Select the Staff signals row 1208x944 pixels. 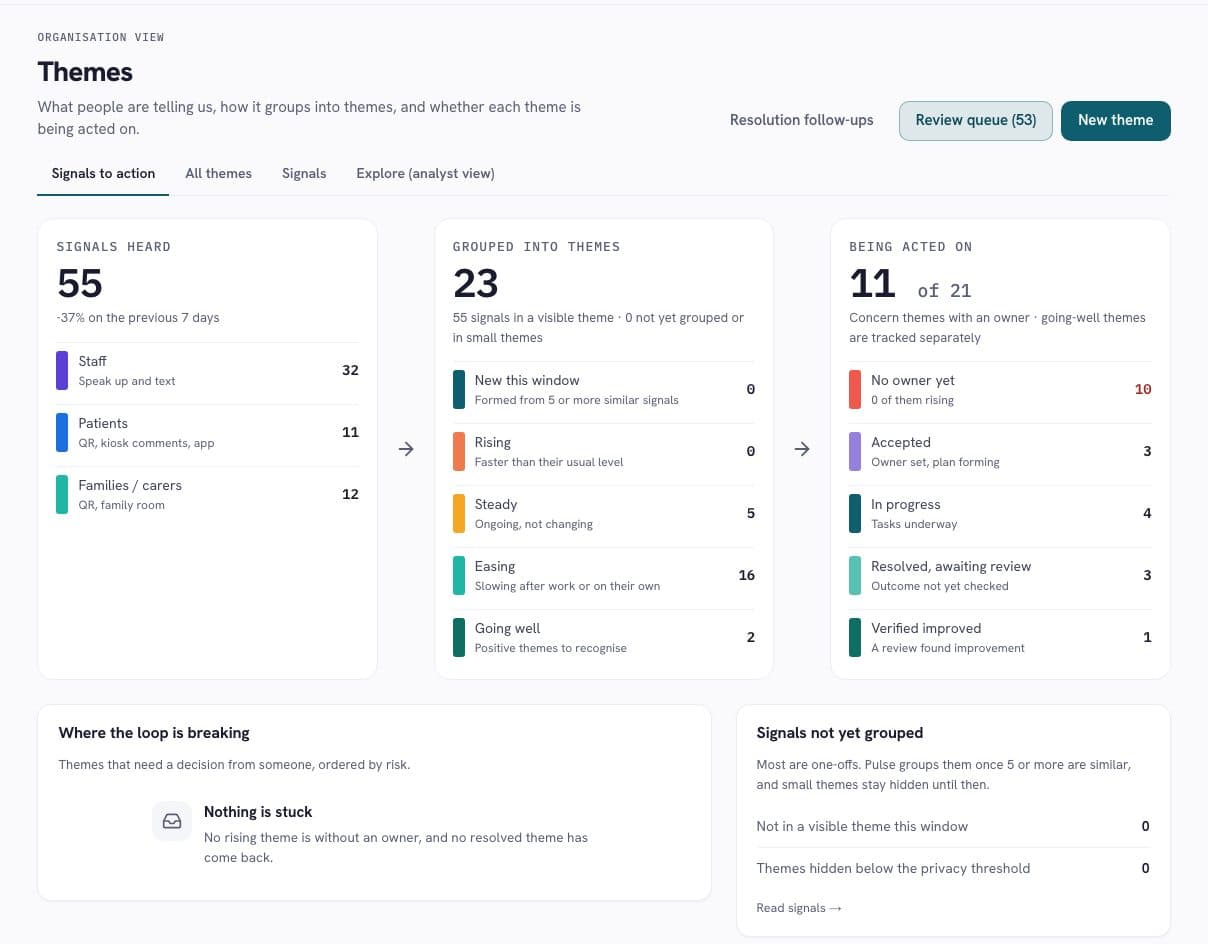[x=207, y=370]
